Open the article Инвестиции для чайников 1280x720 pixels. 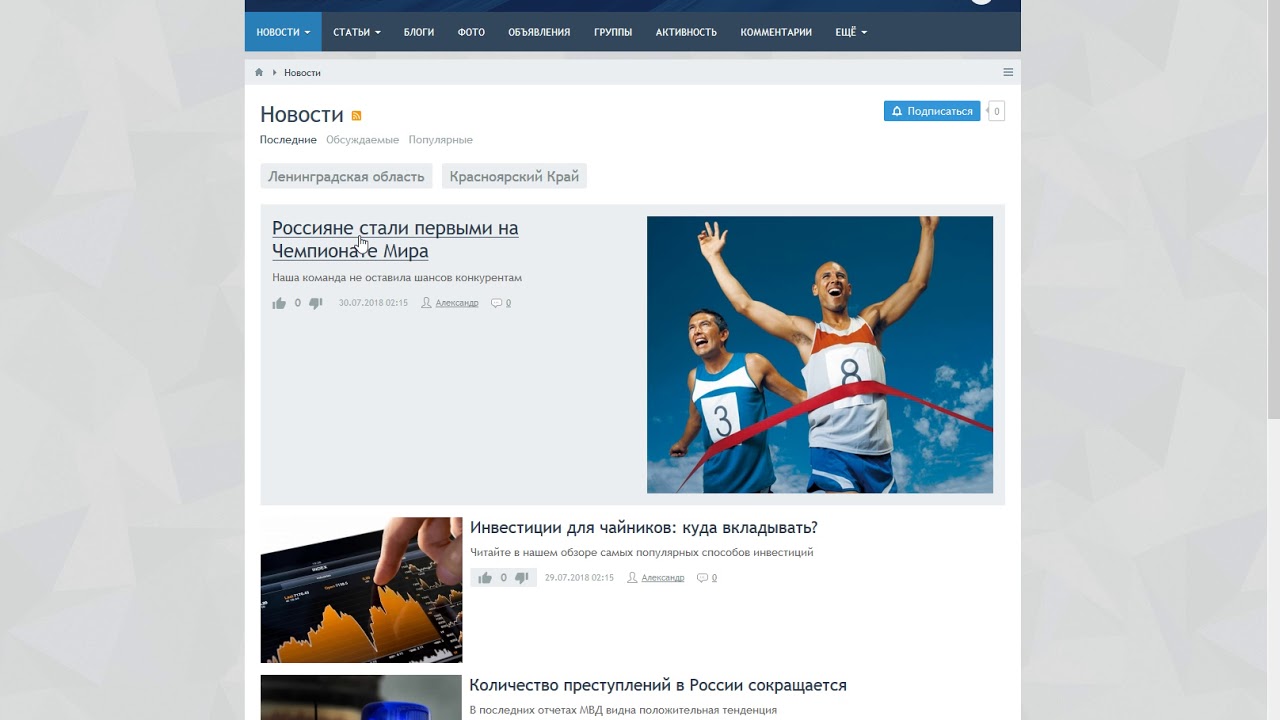pyautogui.click(x=644, y=528)
